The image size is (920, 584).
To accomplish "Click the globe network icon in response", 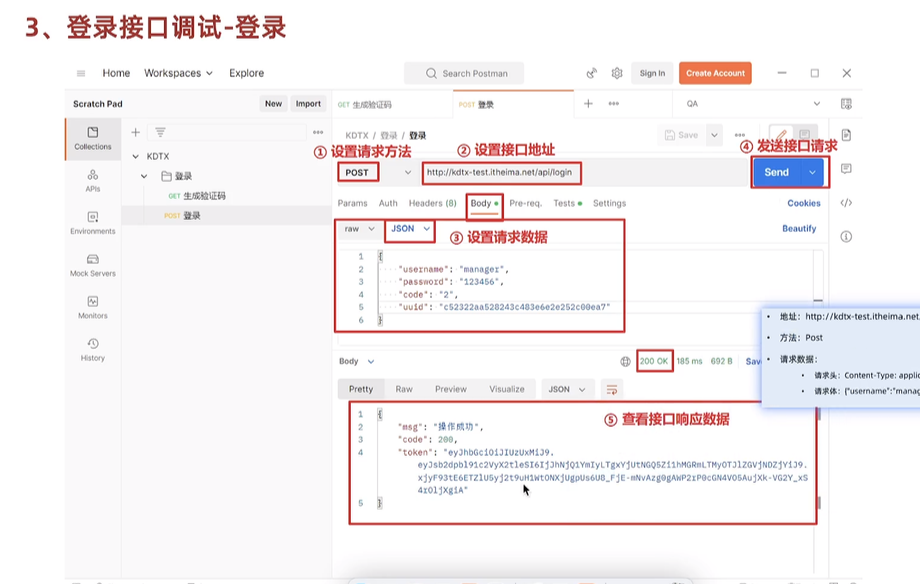I will pos(625,362).
